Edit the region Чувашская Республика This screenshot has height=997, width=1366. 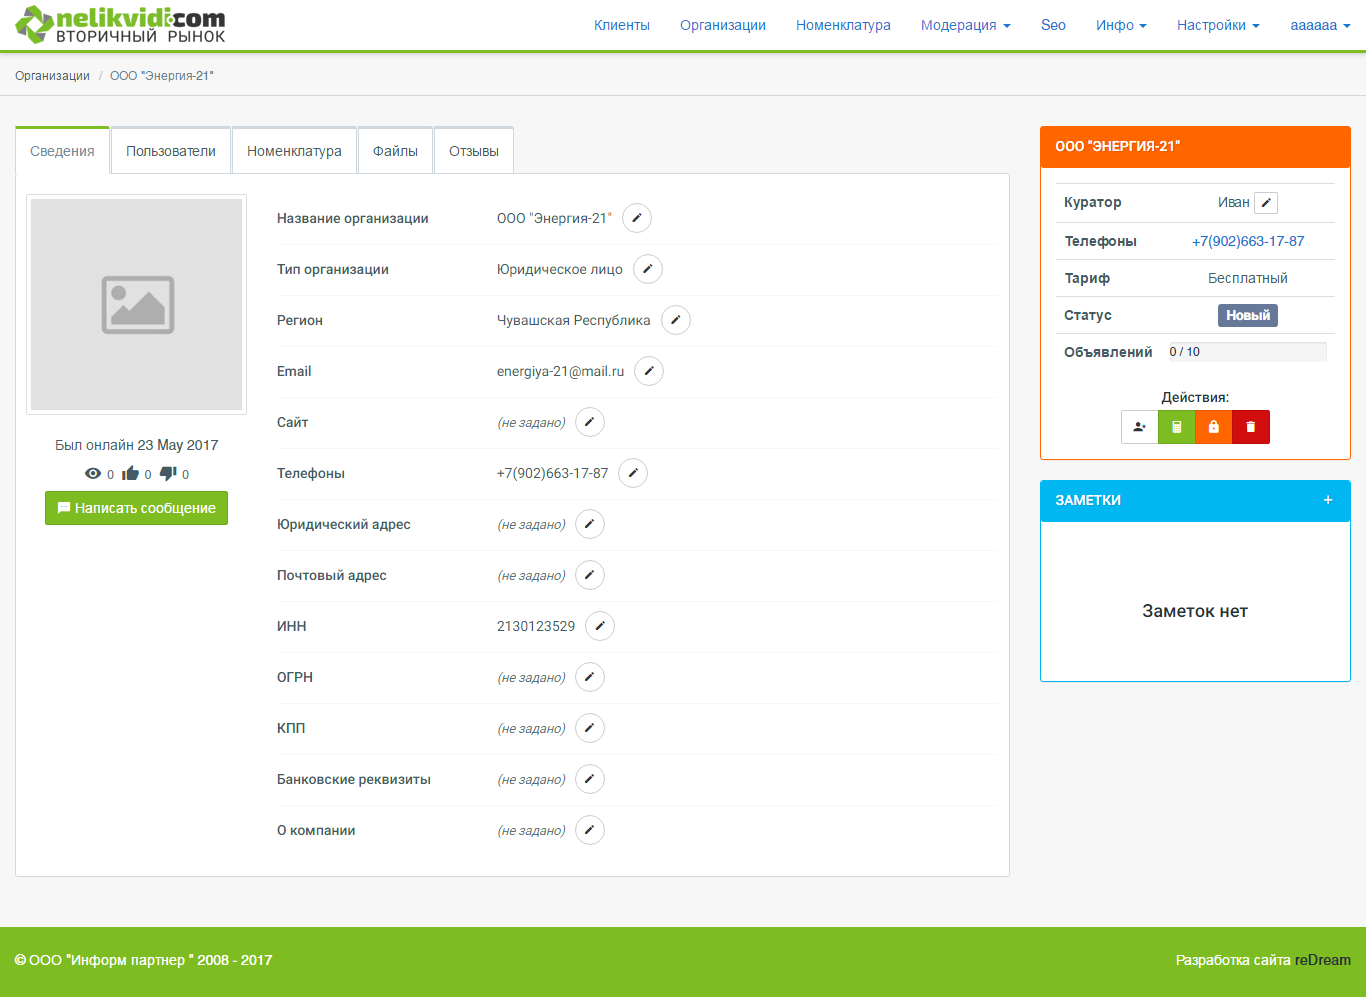coord(676,320)
